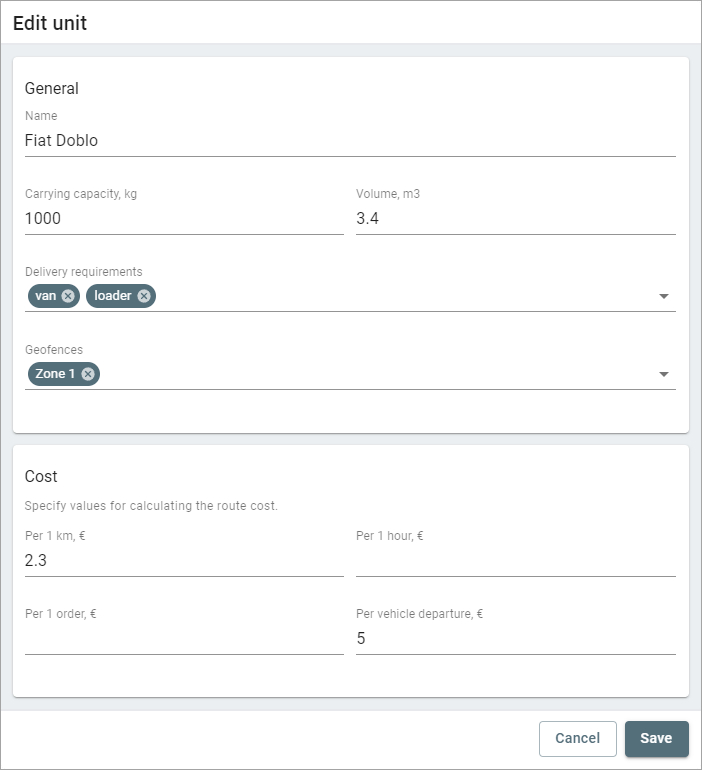702x770 pixels.
Task: Focus the Name field with Fiat Doblo
Action: point(350,141)
